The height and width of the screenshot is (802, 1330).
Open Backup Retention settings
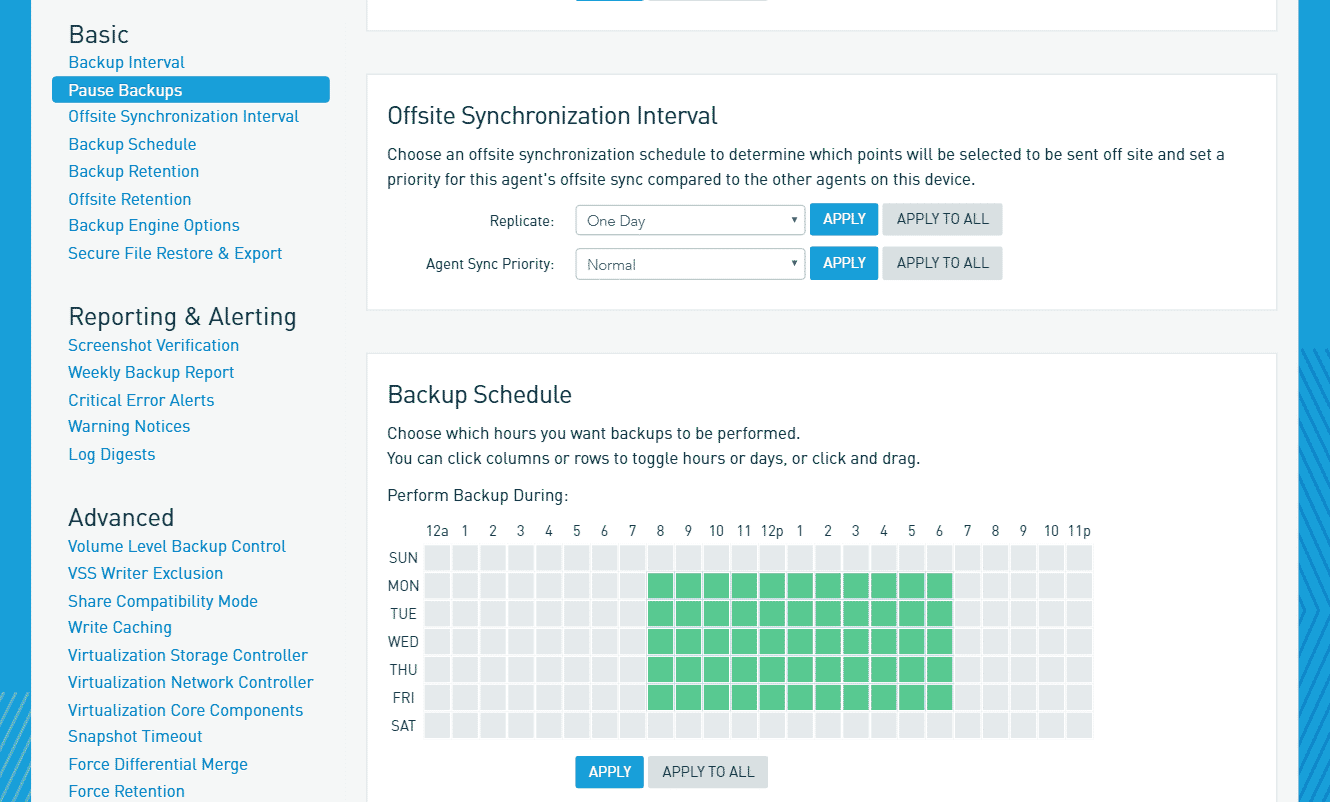pos(133,171)
